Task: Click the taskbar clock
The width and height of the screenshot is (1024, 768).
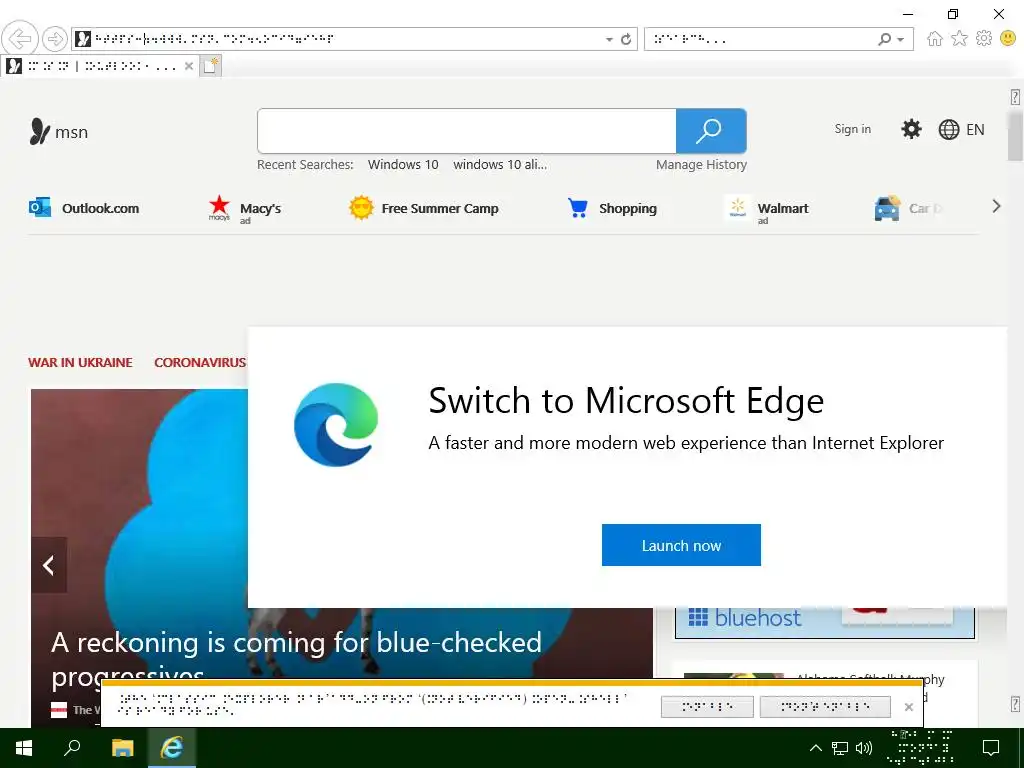Action: tap(921, 748)
